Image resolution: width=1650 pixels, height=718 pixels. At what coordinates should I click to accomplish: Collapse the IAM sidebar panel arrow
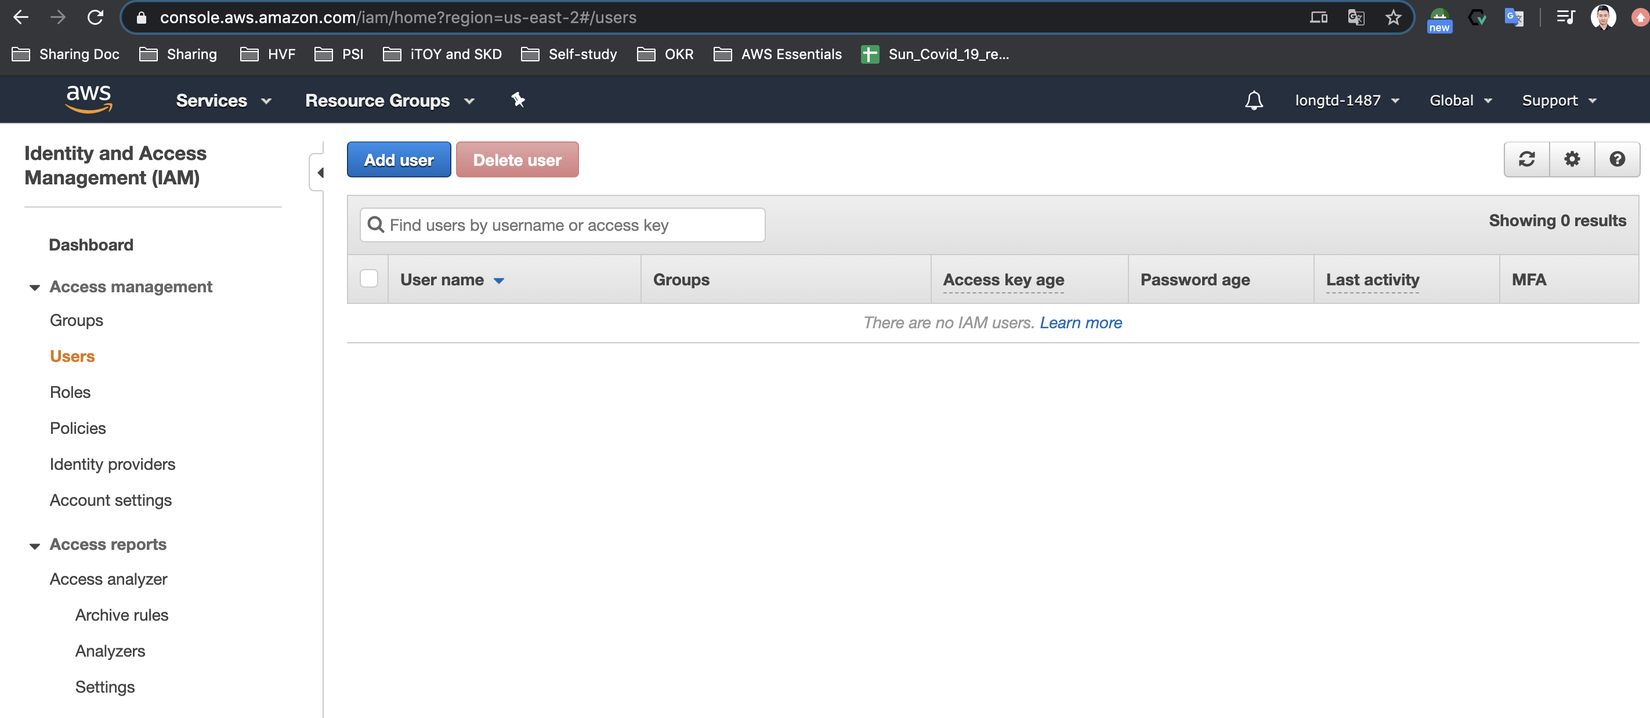click(x=320, y=173)
